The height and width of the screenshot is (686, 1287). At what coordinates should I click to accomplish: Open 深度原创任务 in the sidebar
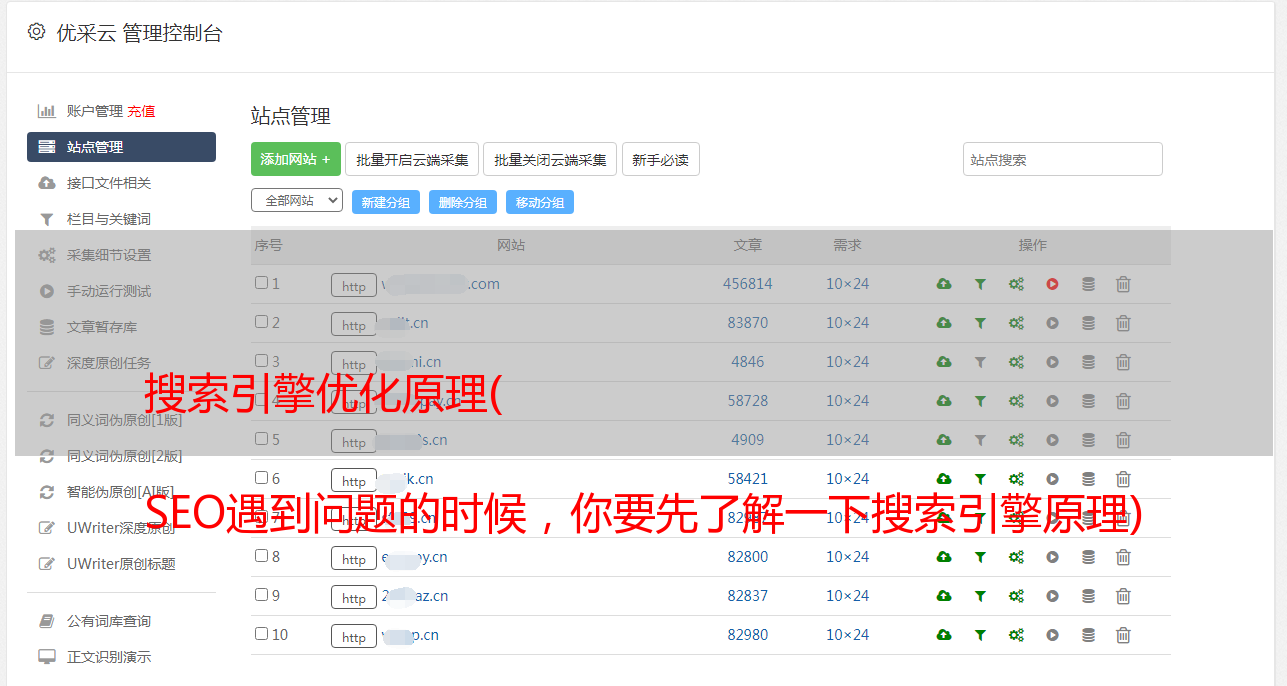109,363
